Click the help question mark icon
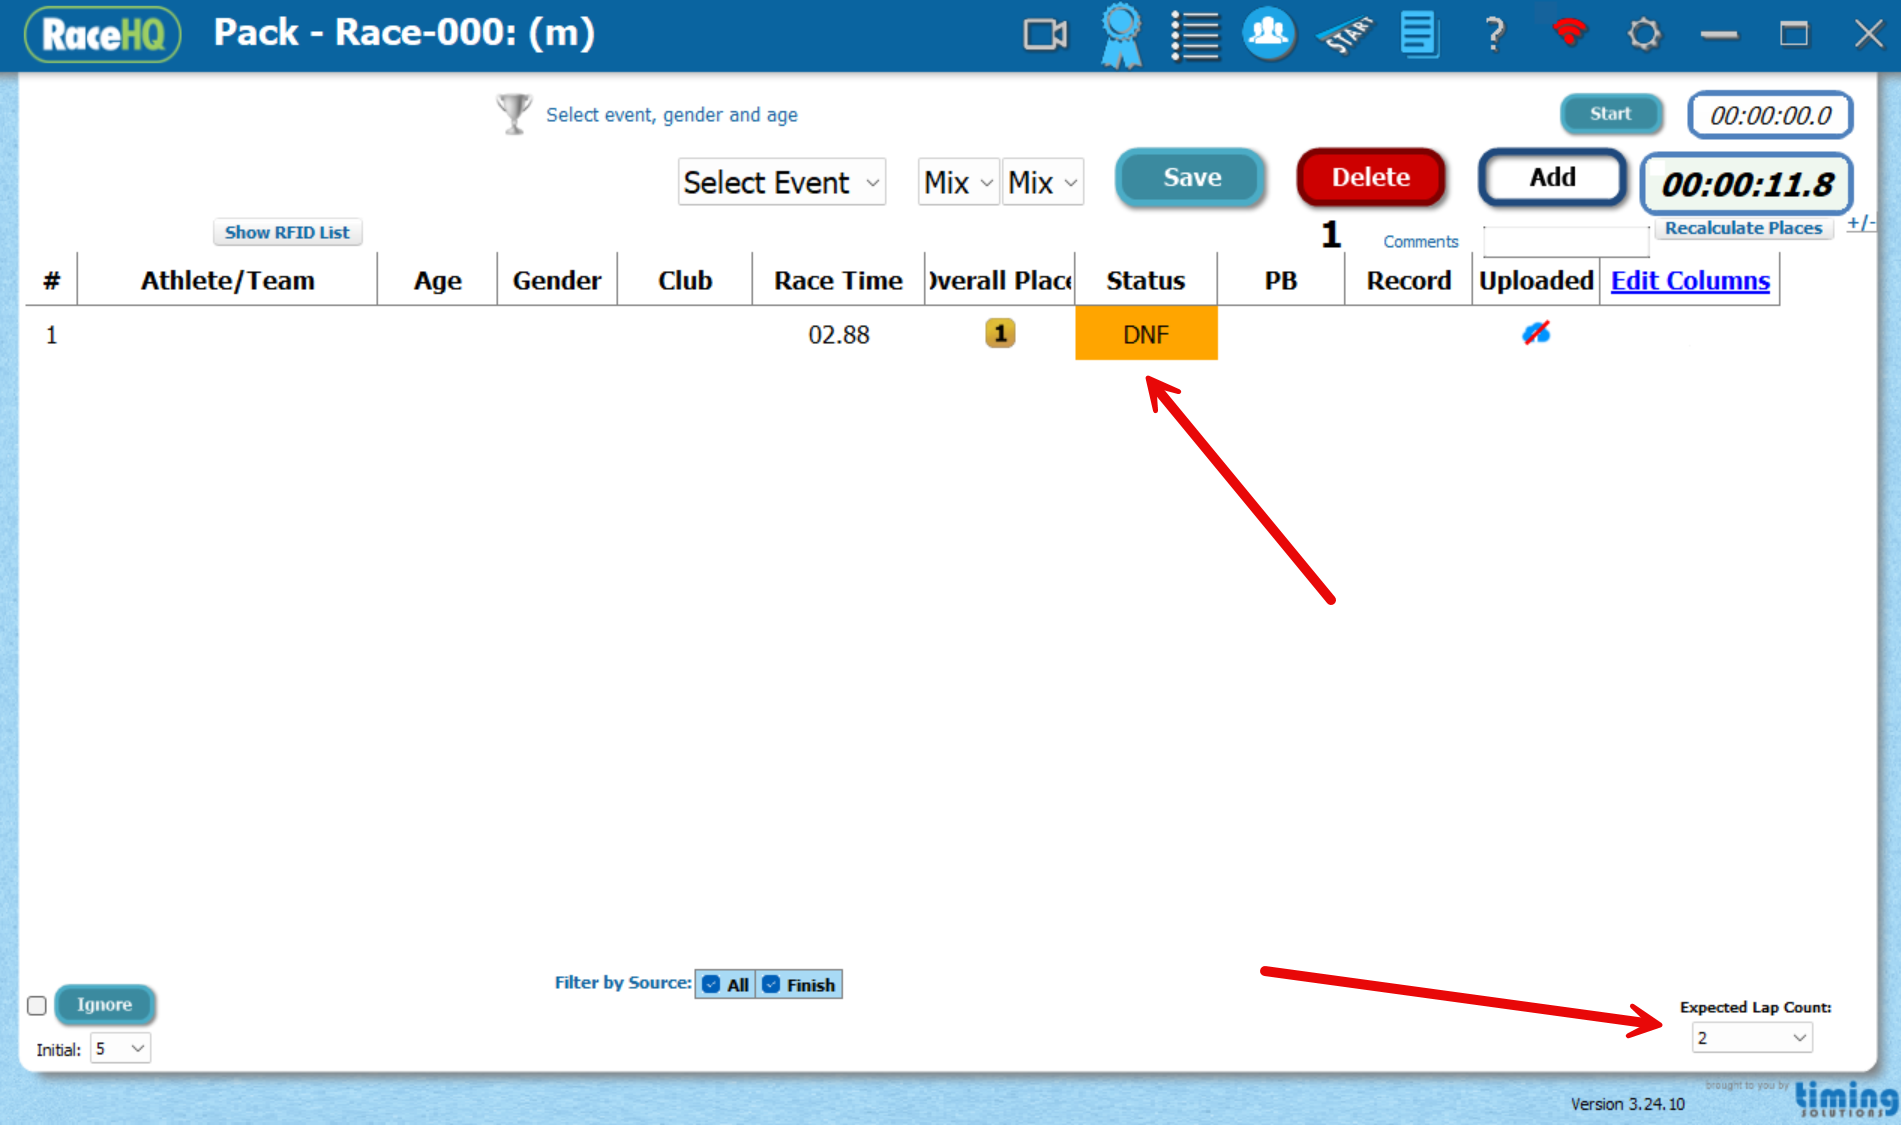This screenshot has height=1125, width=1901. click(1493, 34)
